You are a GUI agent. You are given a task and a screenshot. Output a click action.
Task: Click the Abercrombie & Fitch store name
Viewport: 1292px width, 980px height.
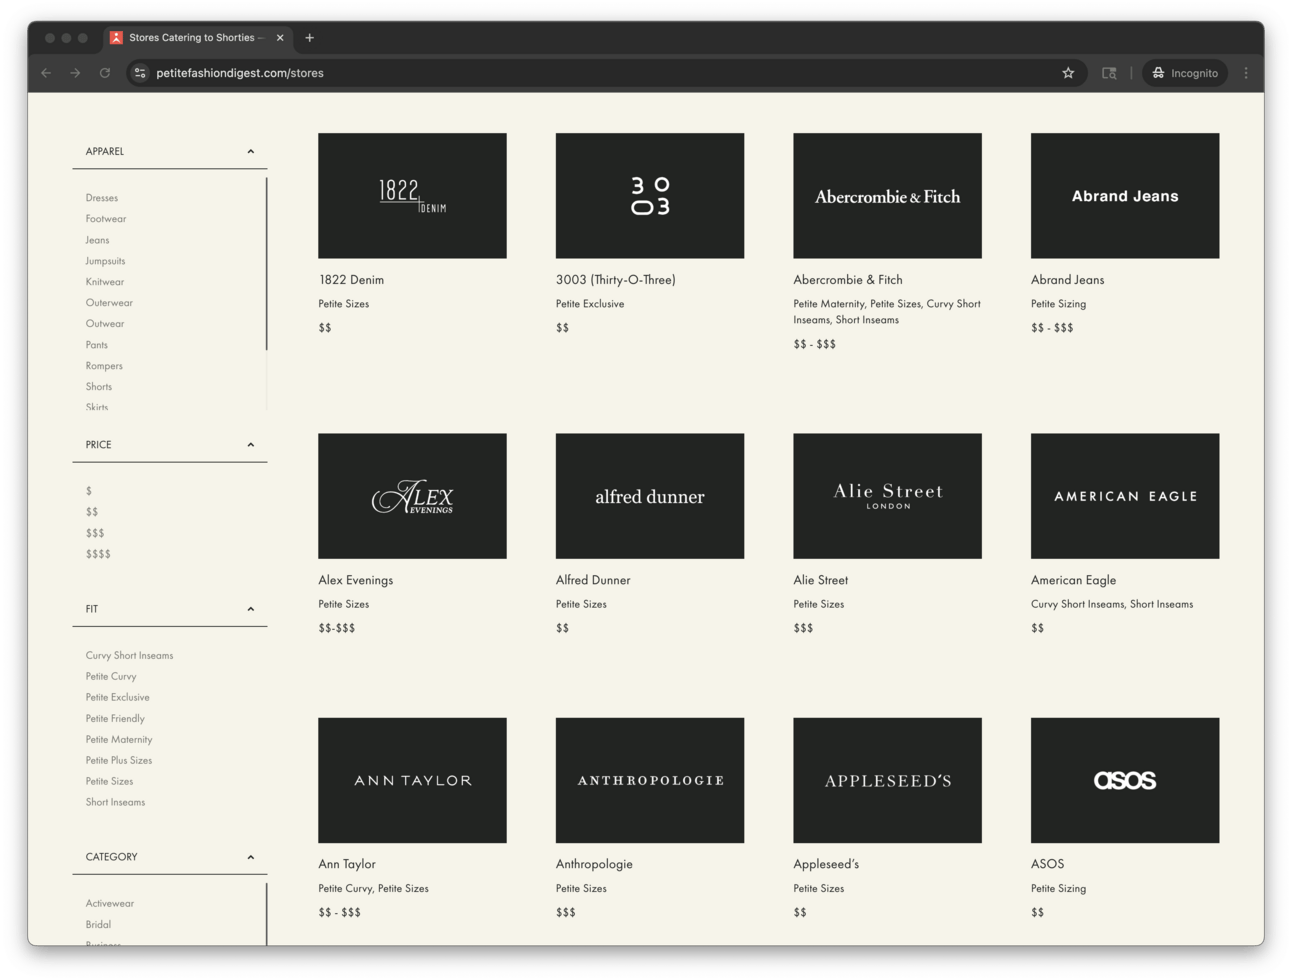coord(848,280)
